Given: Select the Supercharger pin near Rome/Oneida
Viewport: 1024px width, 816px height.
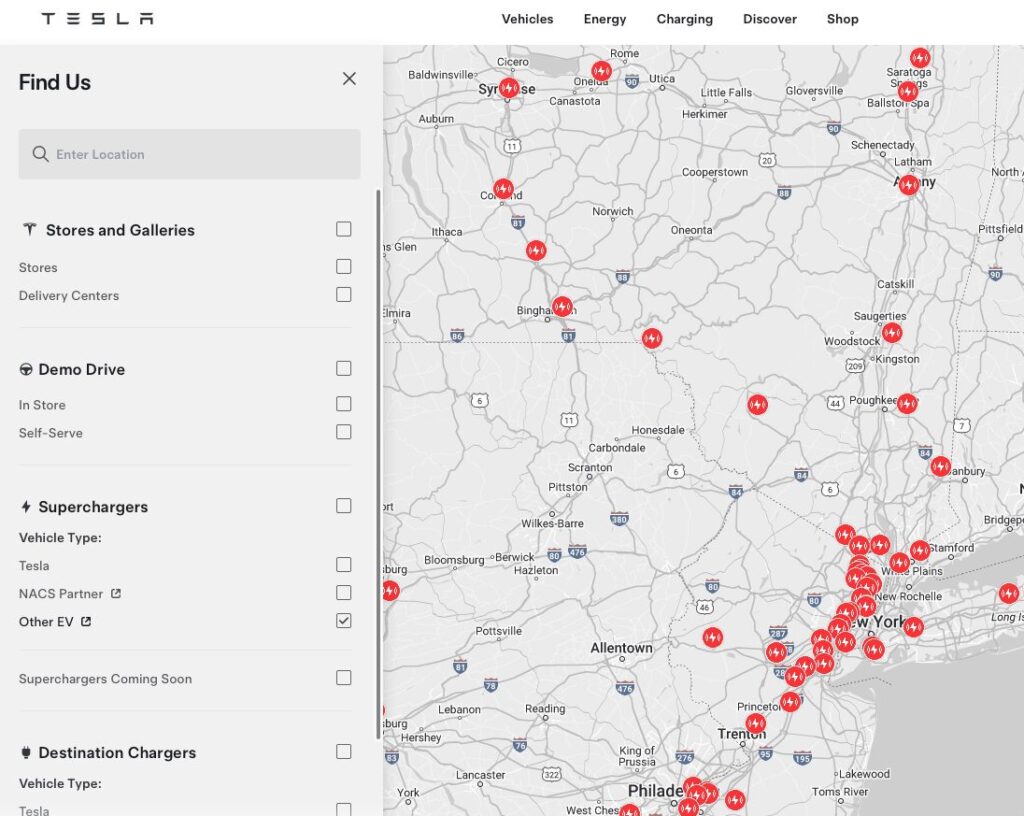Looking at the screenshot, I should [x=601, y=71].
